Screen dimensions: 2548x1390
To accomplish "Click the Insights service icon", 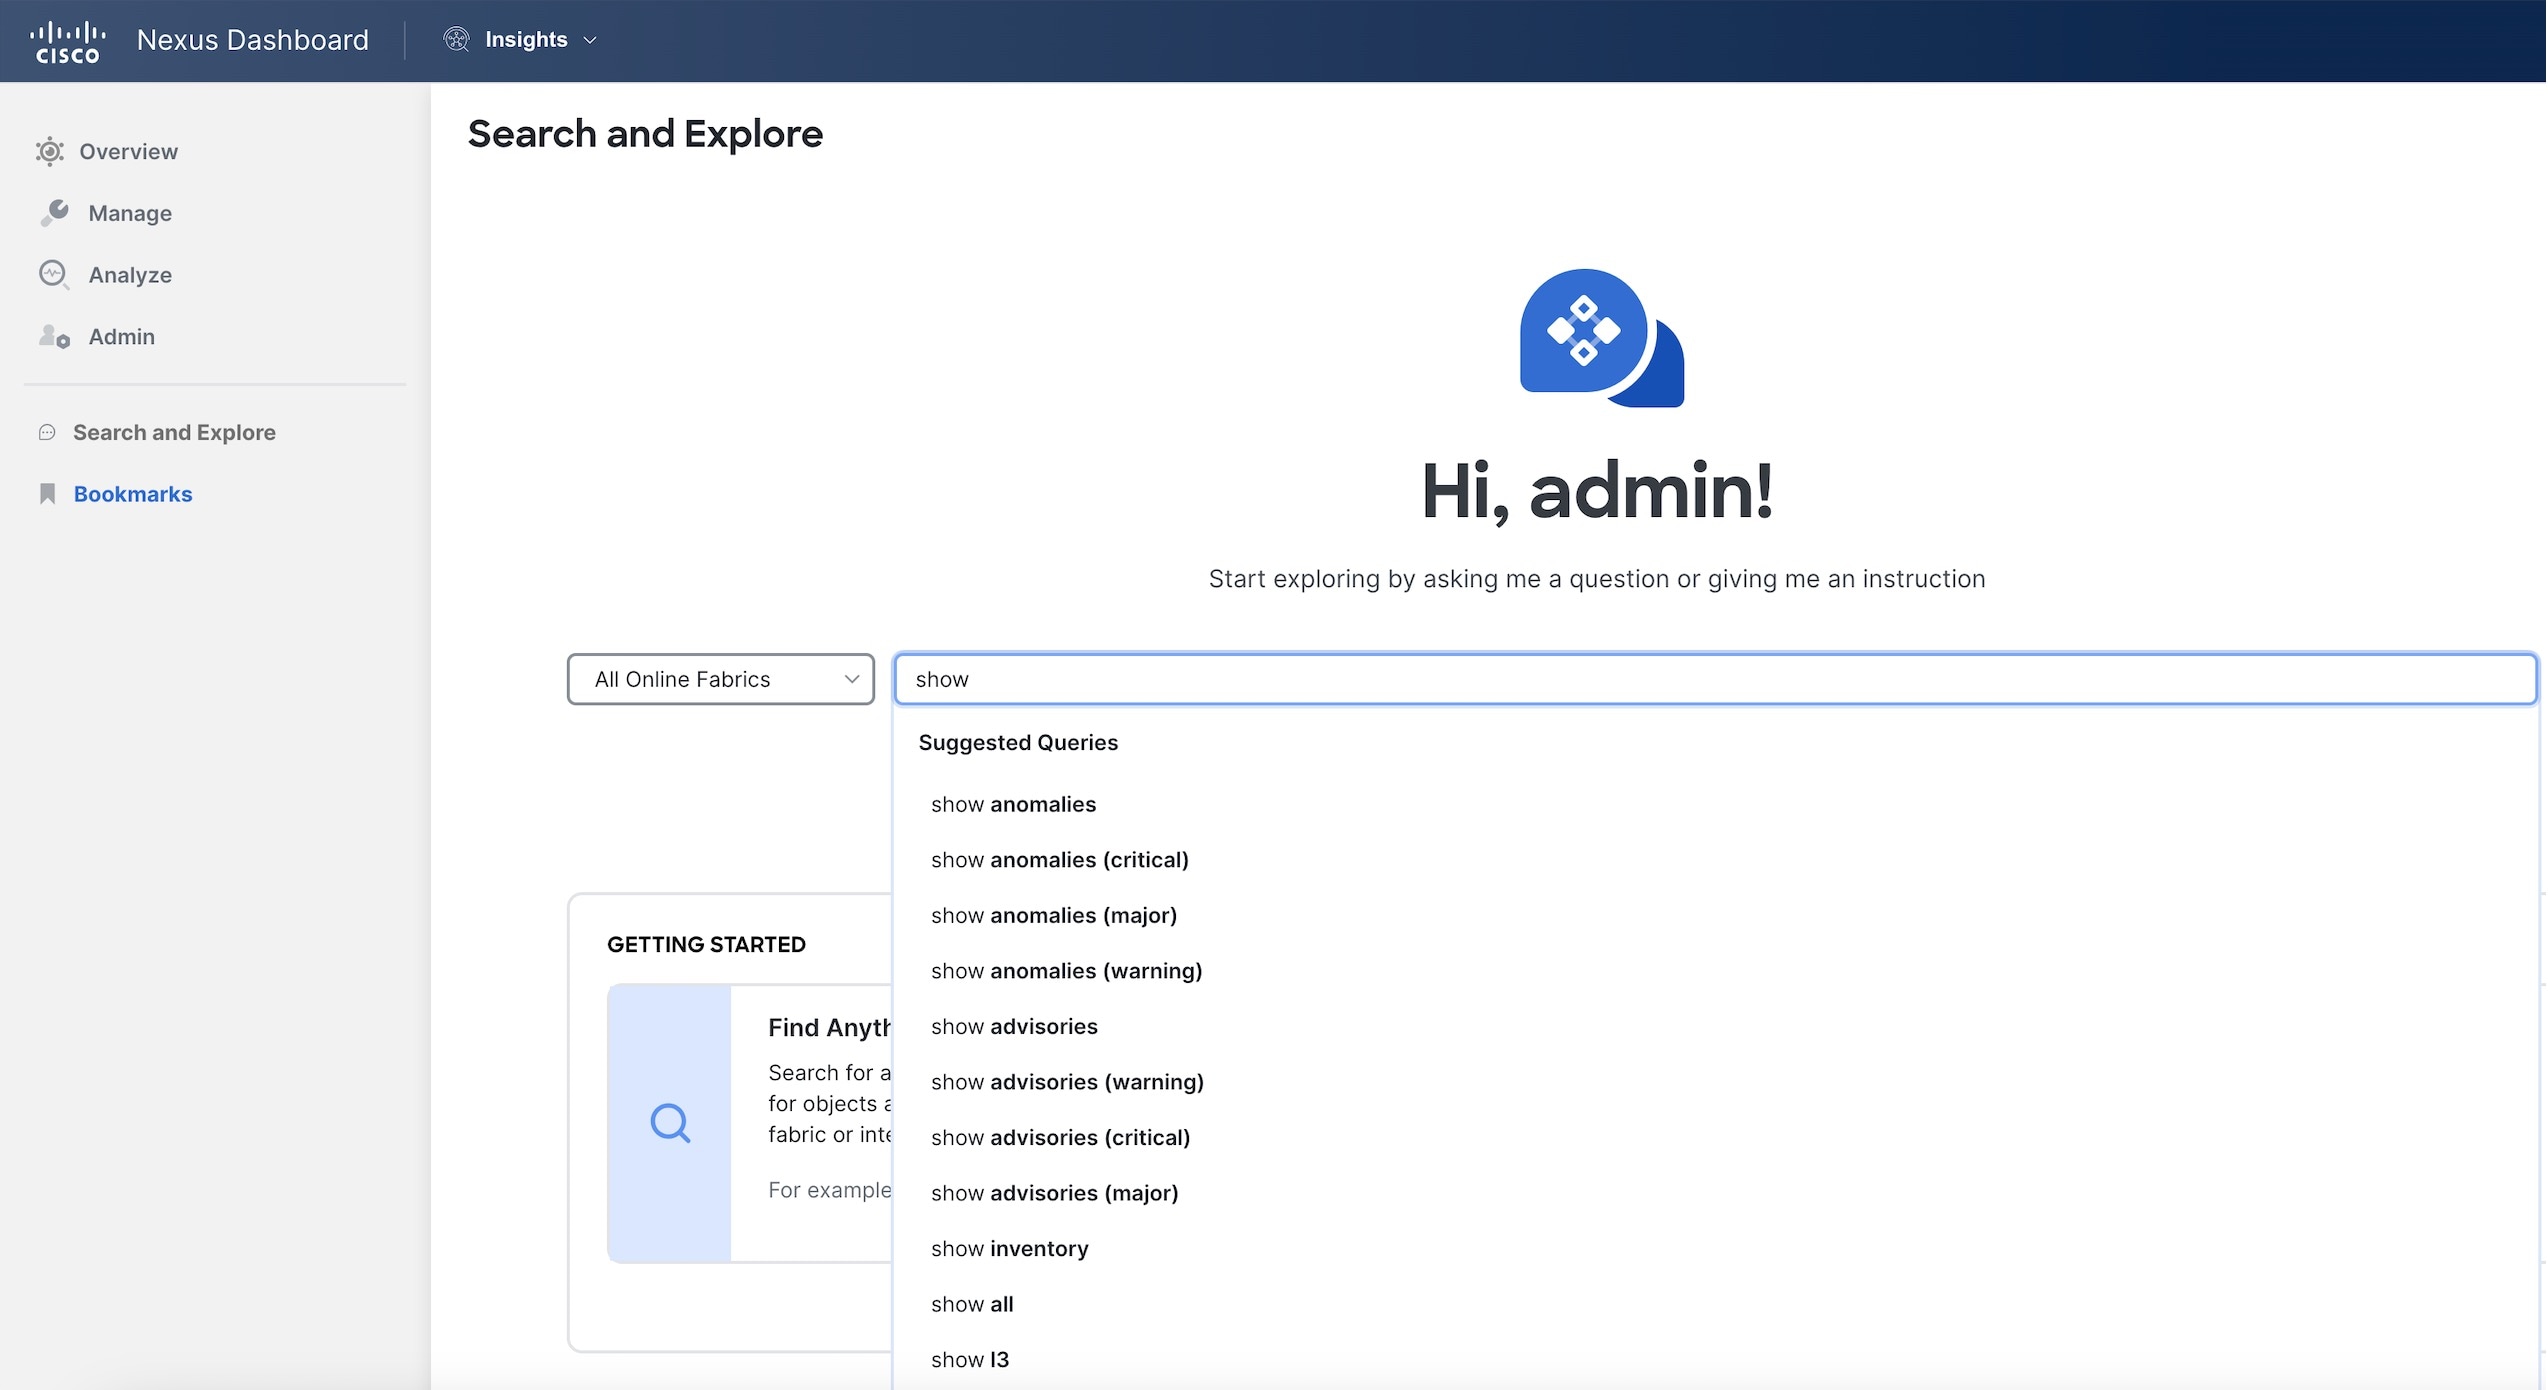I will point(457,39).
